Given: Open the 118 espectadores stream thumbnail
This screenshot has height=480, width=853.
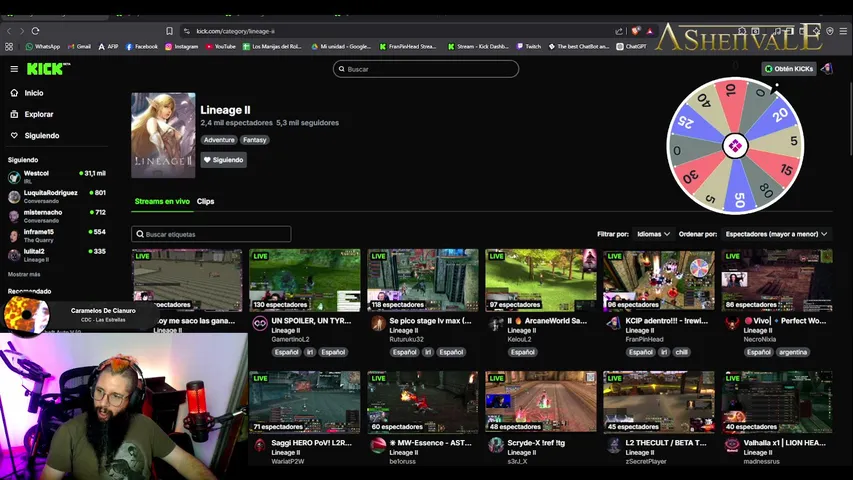Looking at the screenshot, I should pyautogui.click(x=423, y=280).
